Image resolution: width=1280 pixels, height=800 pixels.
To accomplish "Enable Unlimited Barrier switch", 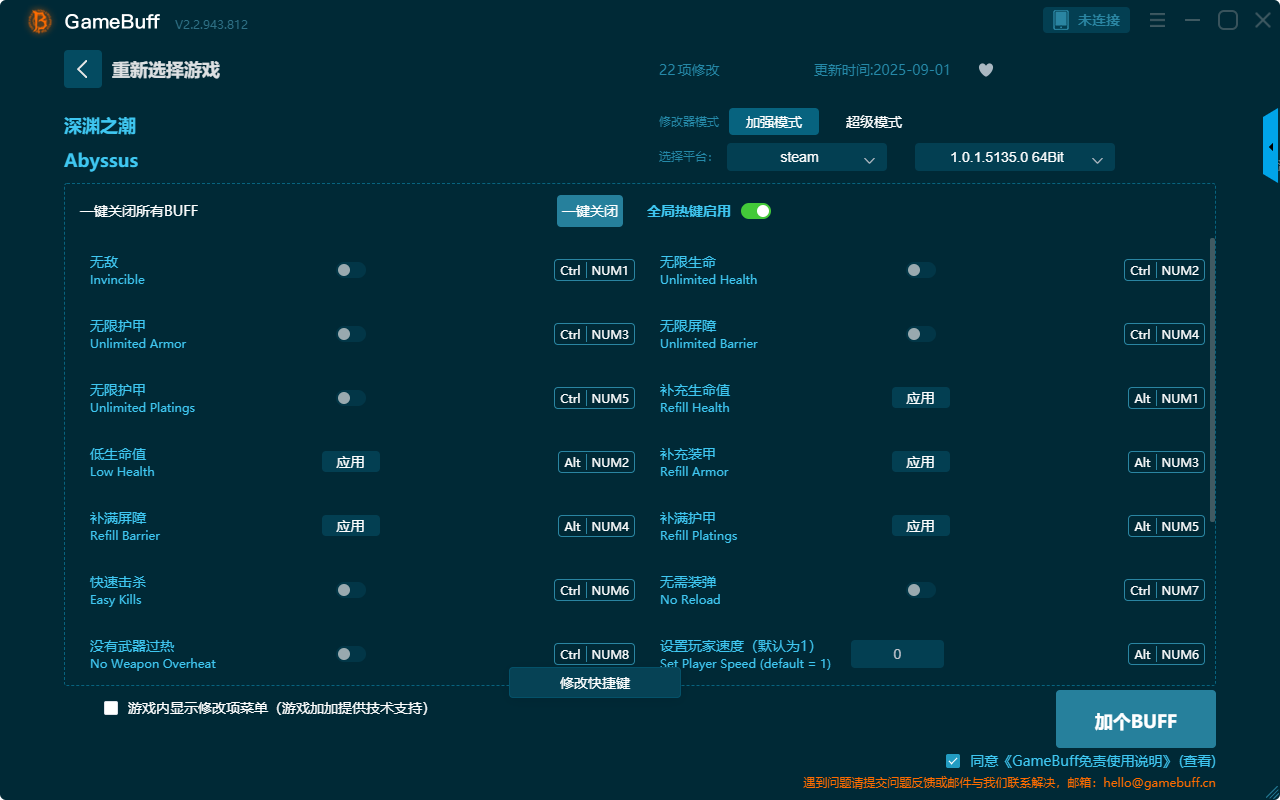I will pos(921,334).
